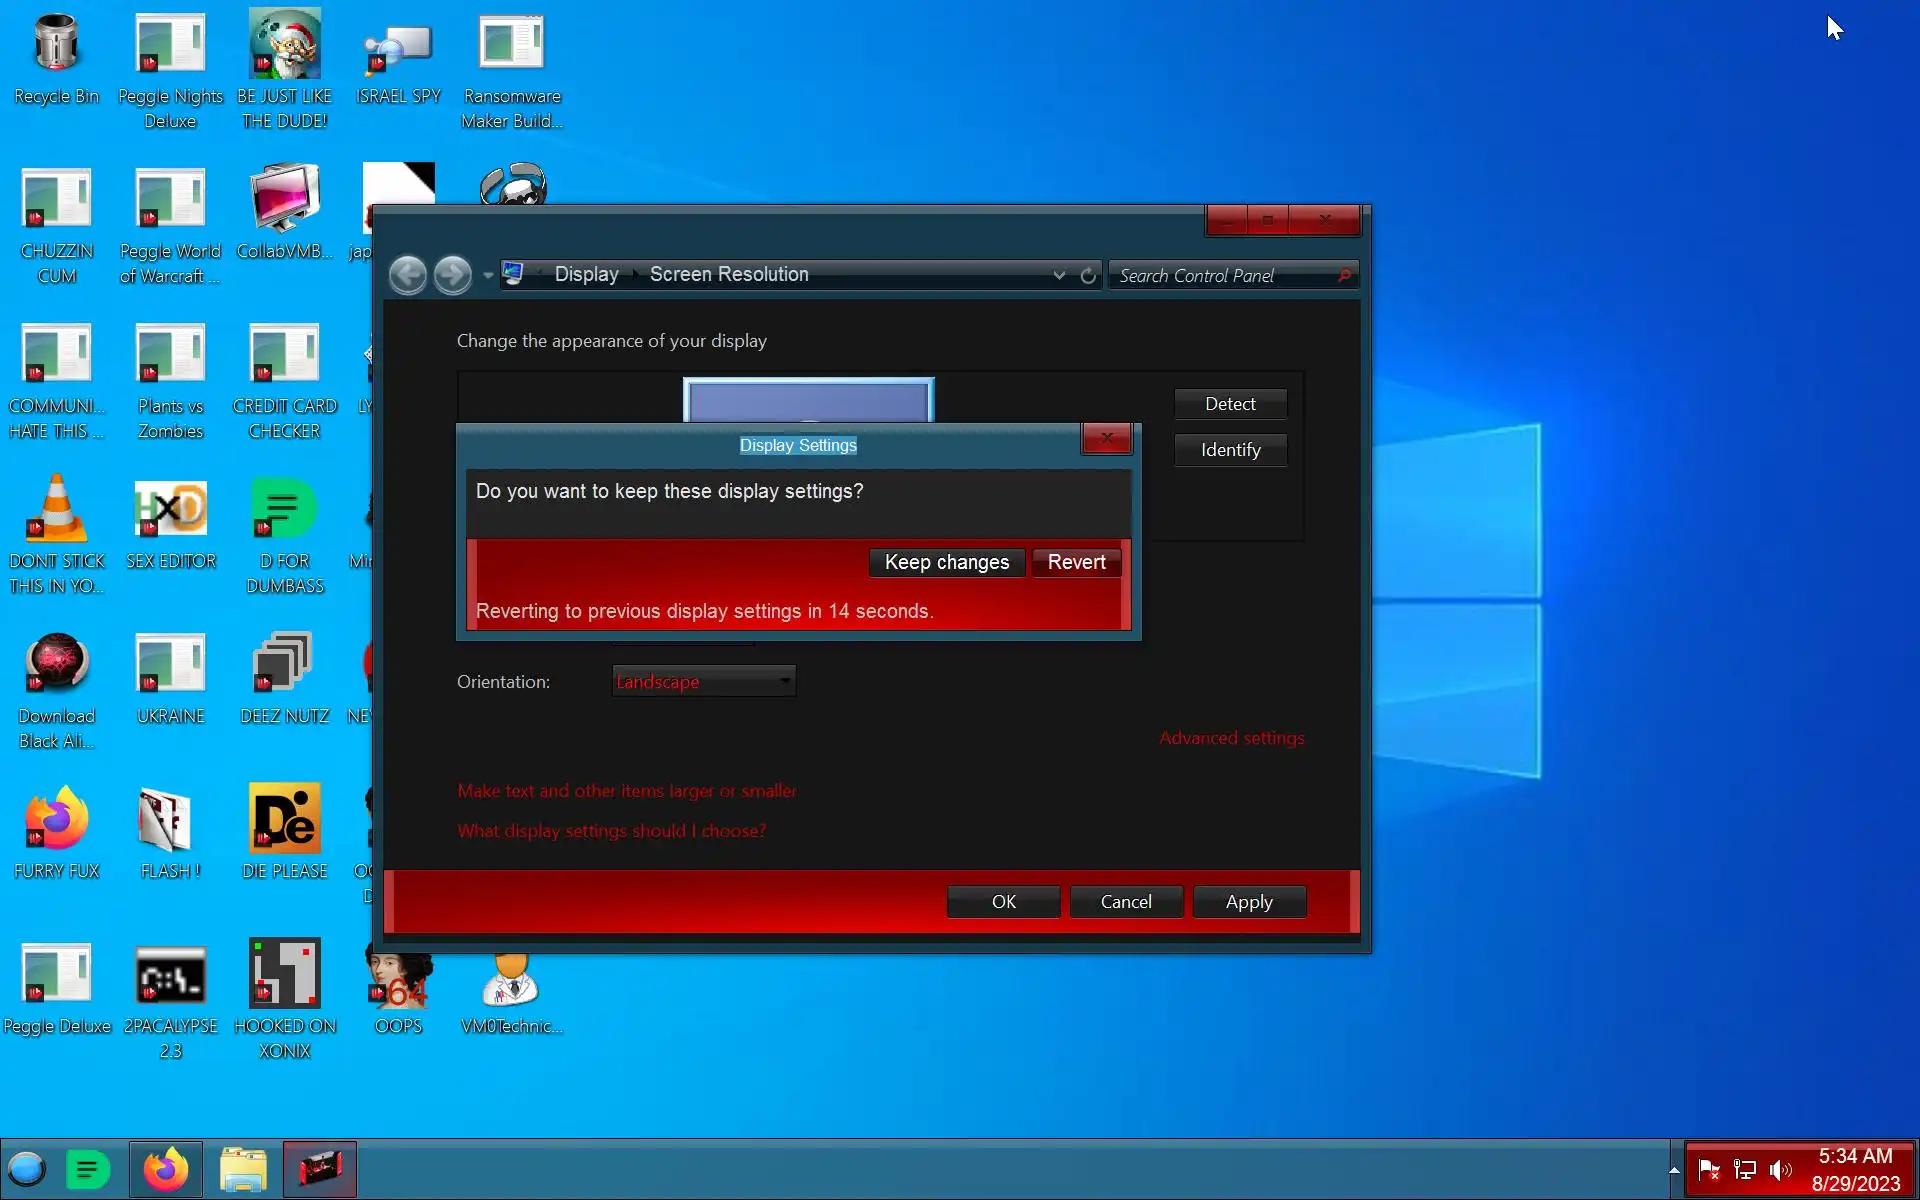Open File Explorer from the taskbar
1920x1200 pixels.
[x=243, y=1169]
